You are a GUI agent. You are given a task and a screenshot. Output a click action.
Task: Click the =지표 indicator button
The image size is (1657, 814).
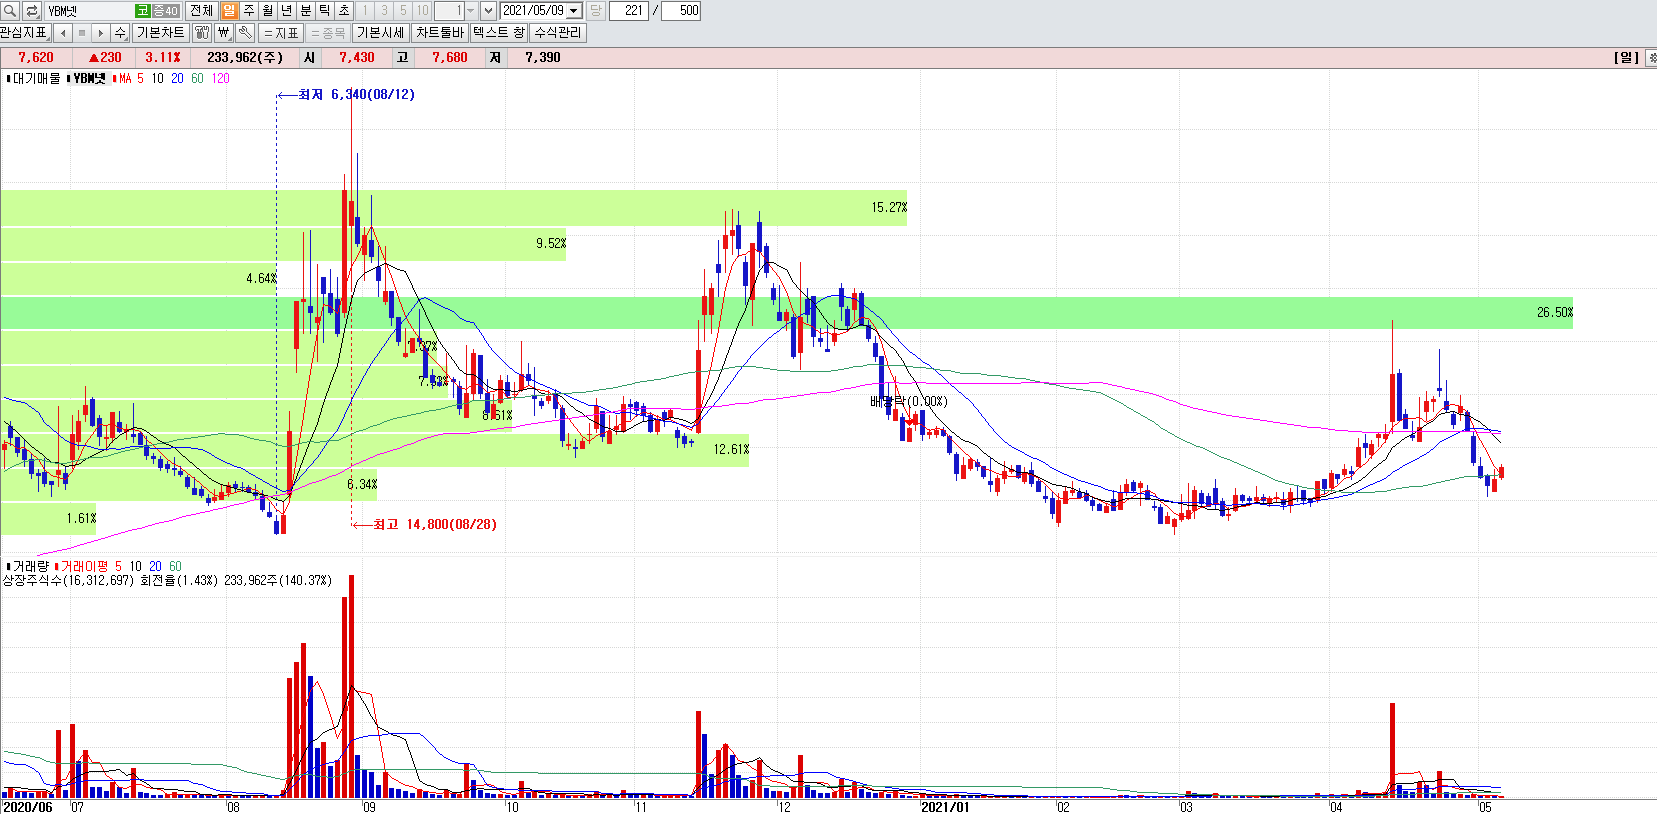281,33
